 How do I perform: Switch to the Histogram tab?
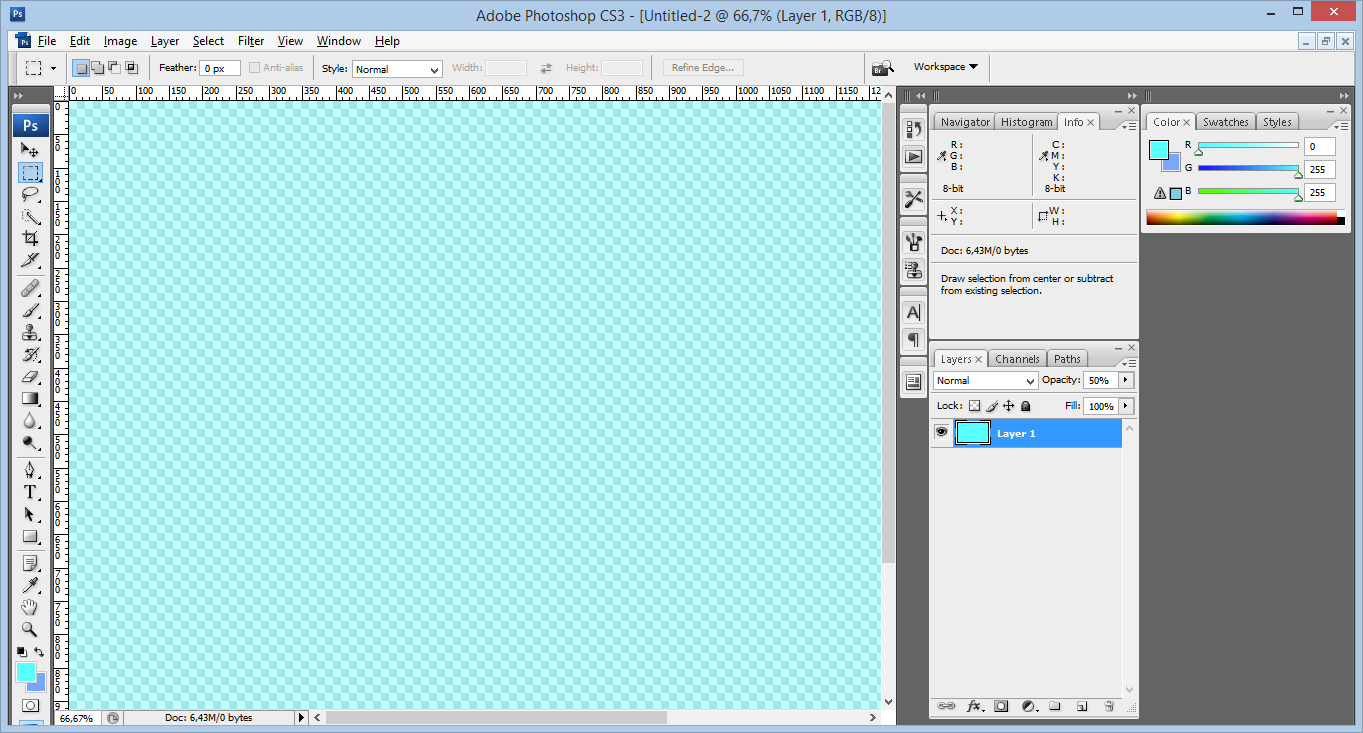(1026, 122)
